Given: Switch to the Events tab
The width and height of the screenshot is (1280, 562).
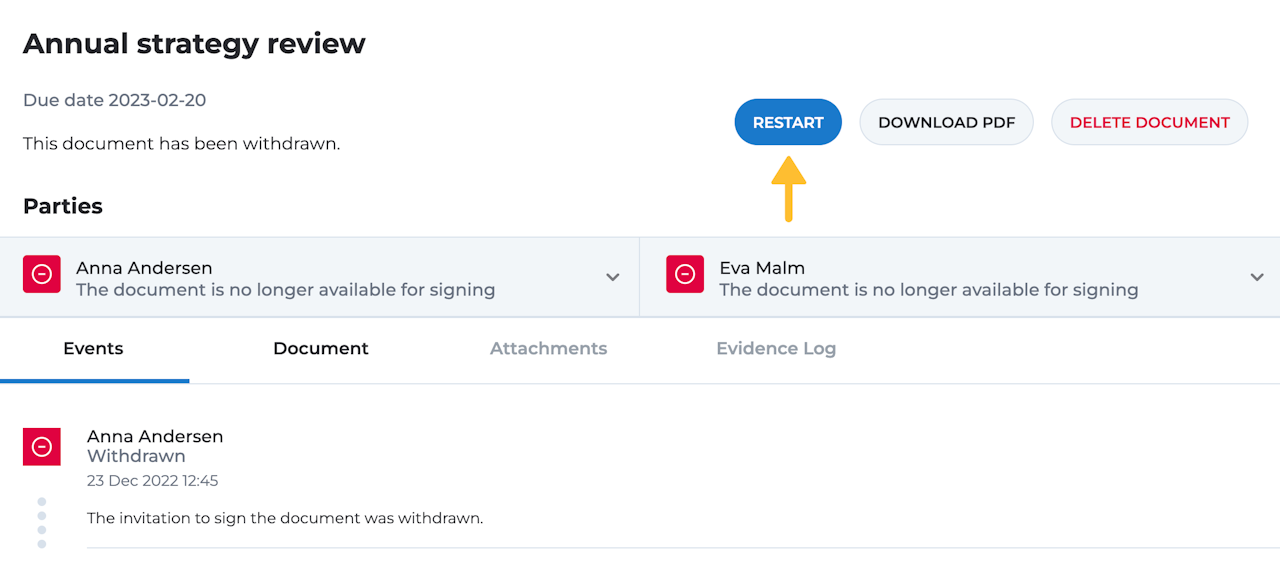Looking at the screenshot, I should tap(93, 349).
